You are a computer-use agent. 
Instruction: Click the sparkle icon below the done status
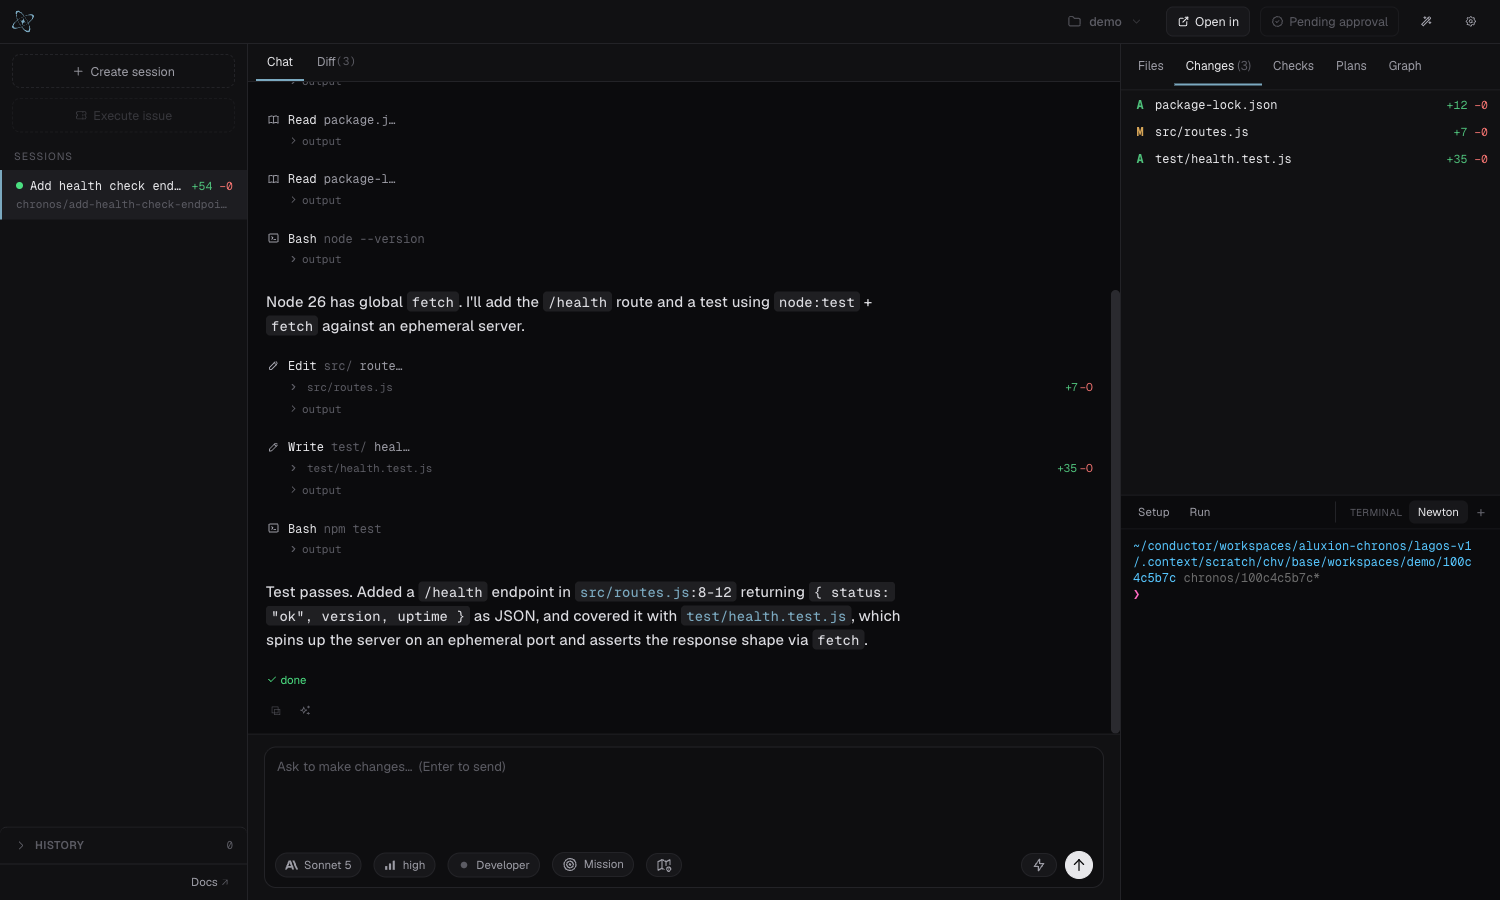coord(305,711)
